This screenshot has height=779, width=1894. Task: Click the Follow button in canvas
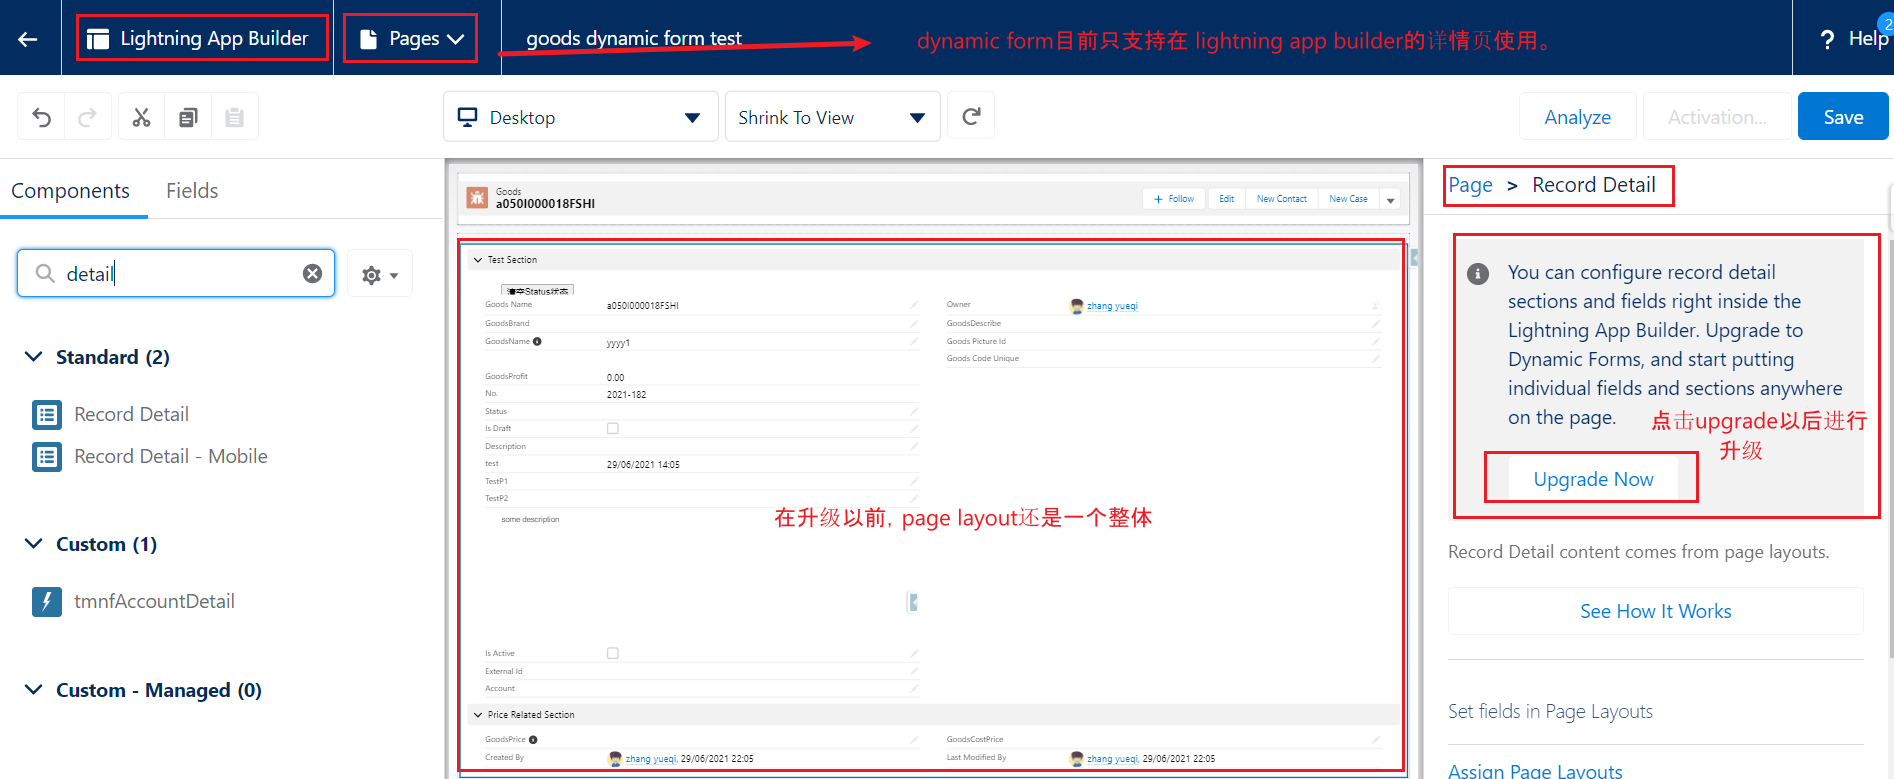(1174, 199)
